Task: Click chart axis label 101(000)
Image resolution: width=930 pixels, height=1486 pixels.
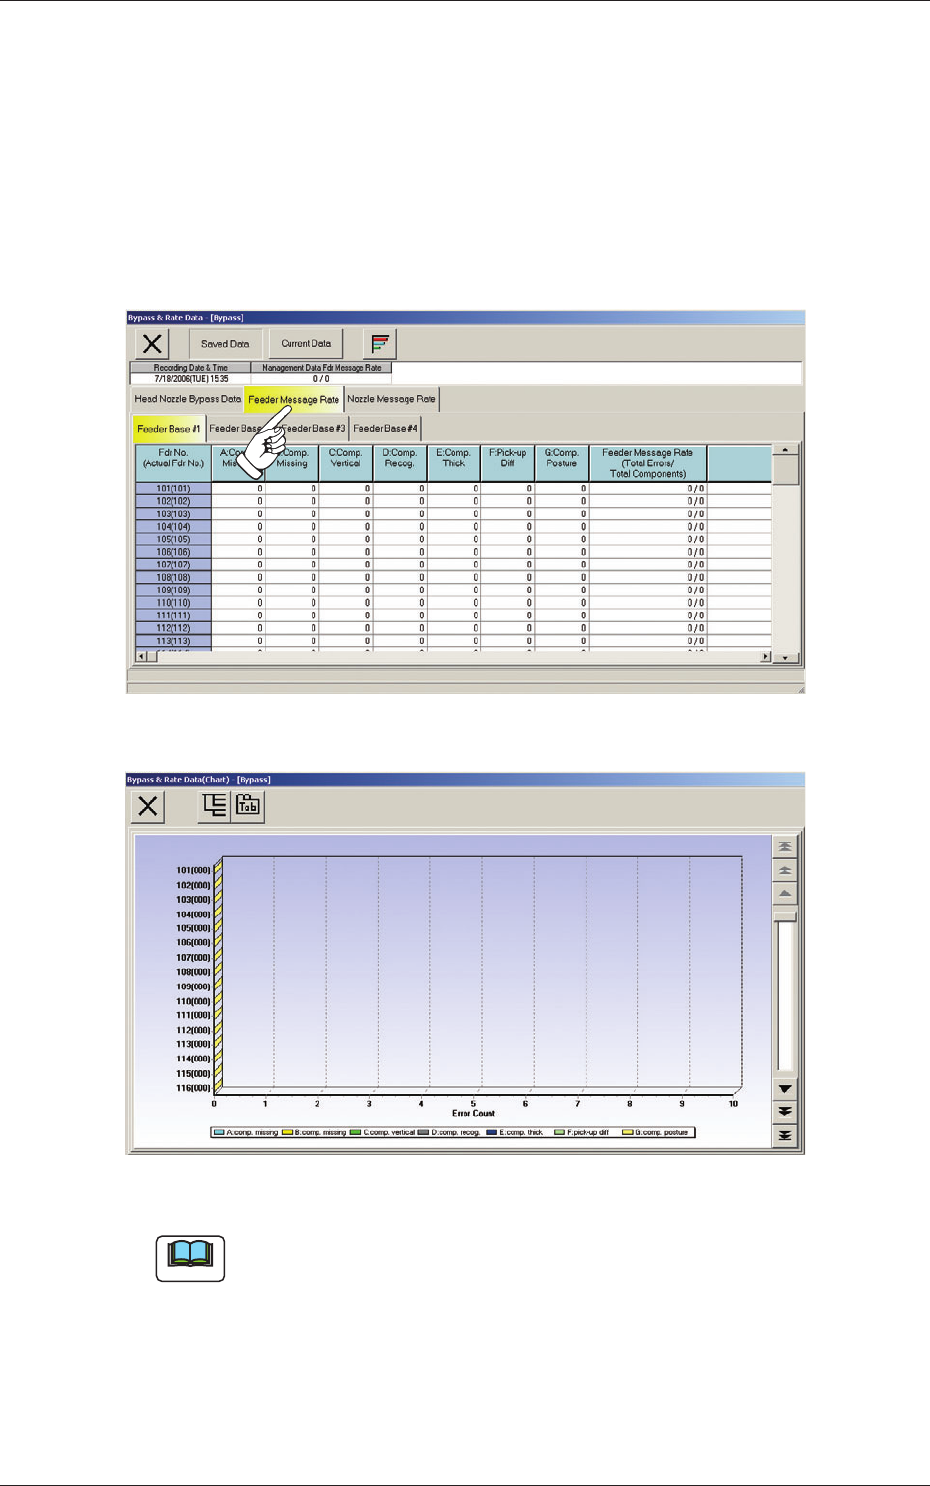Action: coord(193,870)
